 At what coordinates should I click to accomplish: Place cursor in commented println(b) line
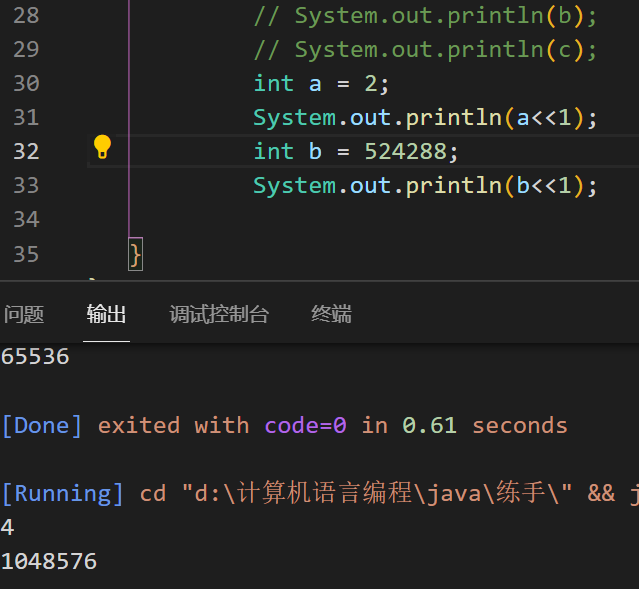[x=424, y=16]
